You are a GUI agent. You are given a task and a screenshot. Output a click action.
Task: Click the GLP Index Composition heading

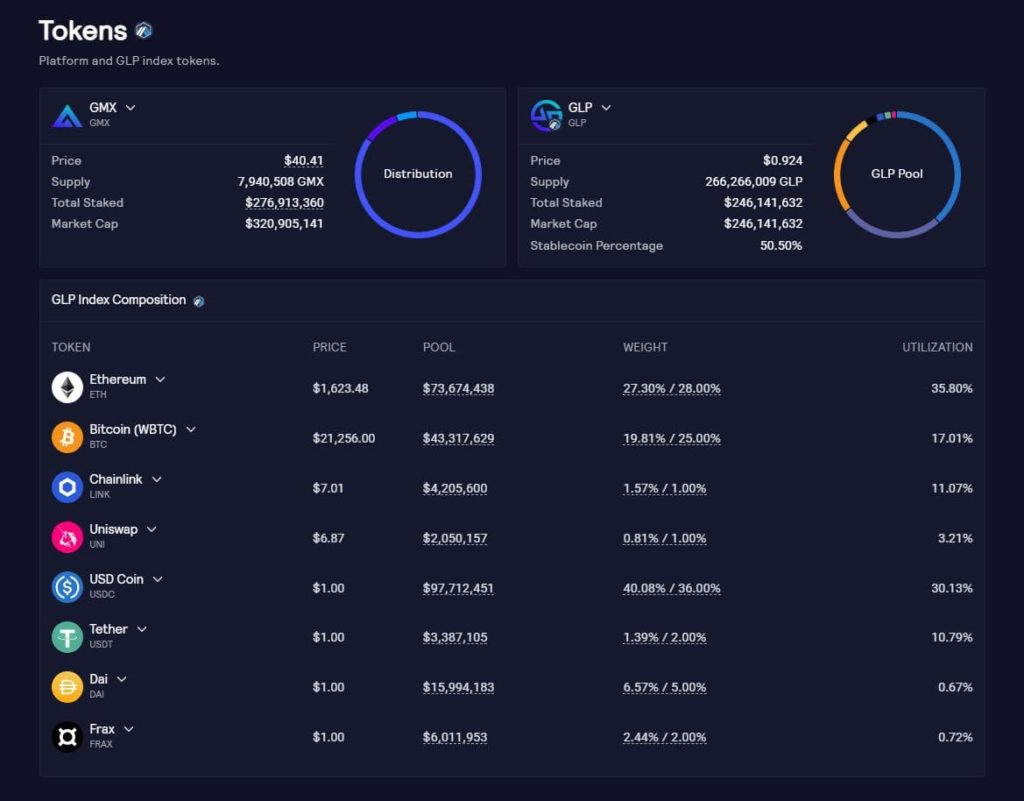click(119, 300)
